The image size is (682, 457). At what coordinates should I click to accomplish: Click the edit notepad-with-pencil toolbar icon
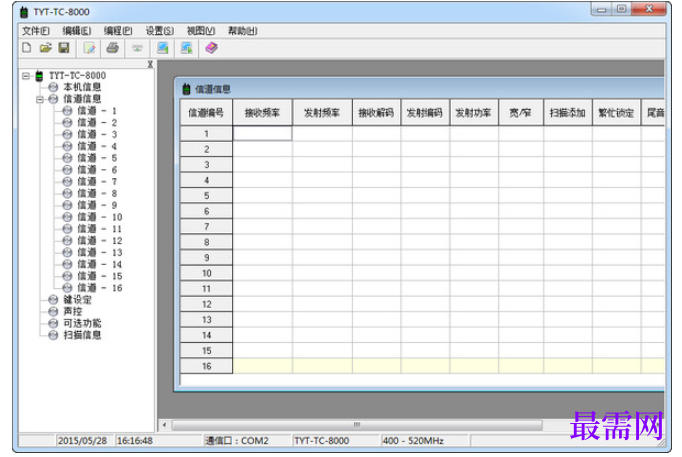coord(89,48)
